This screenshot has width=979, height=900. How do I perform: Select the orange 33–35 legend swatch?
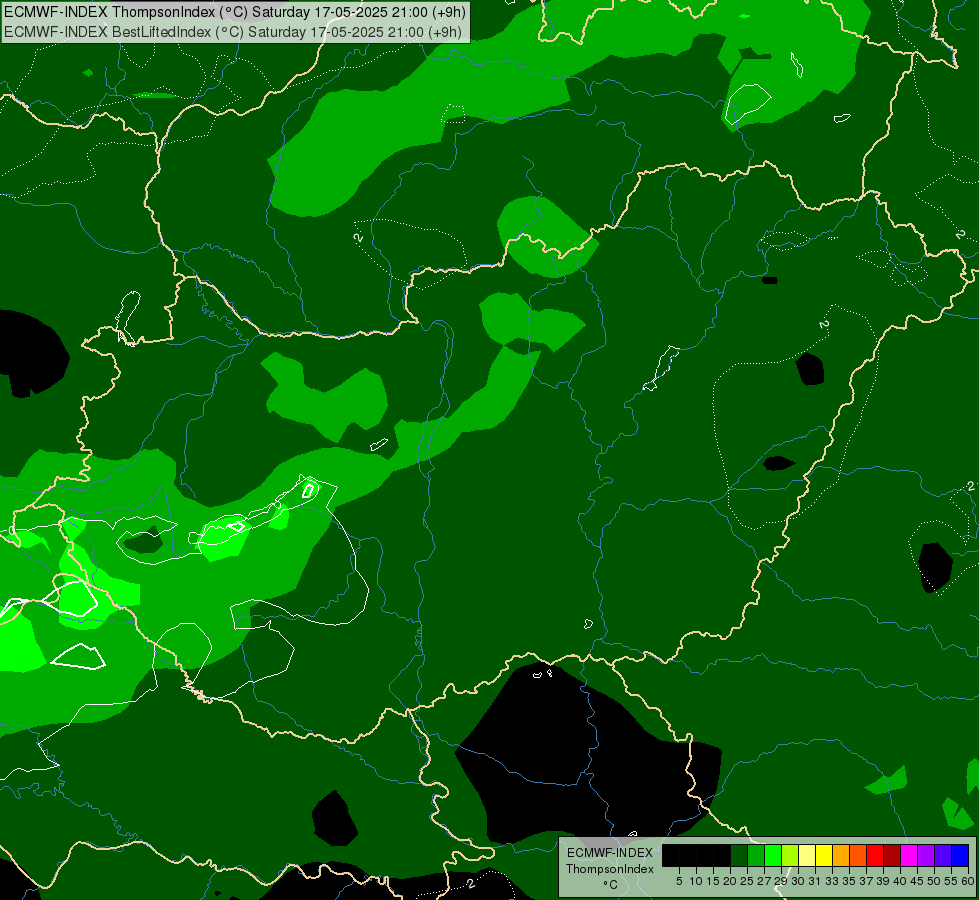coord(841,856)
